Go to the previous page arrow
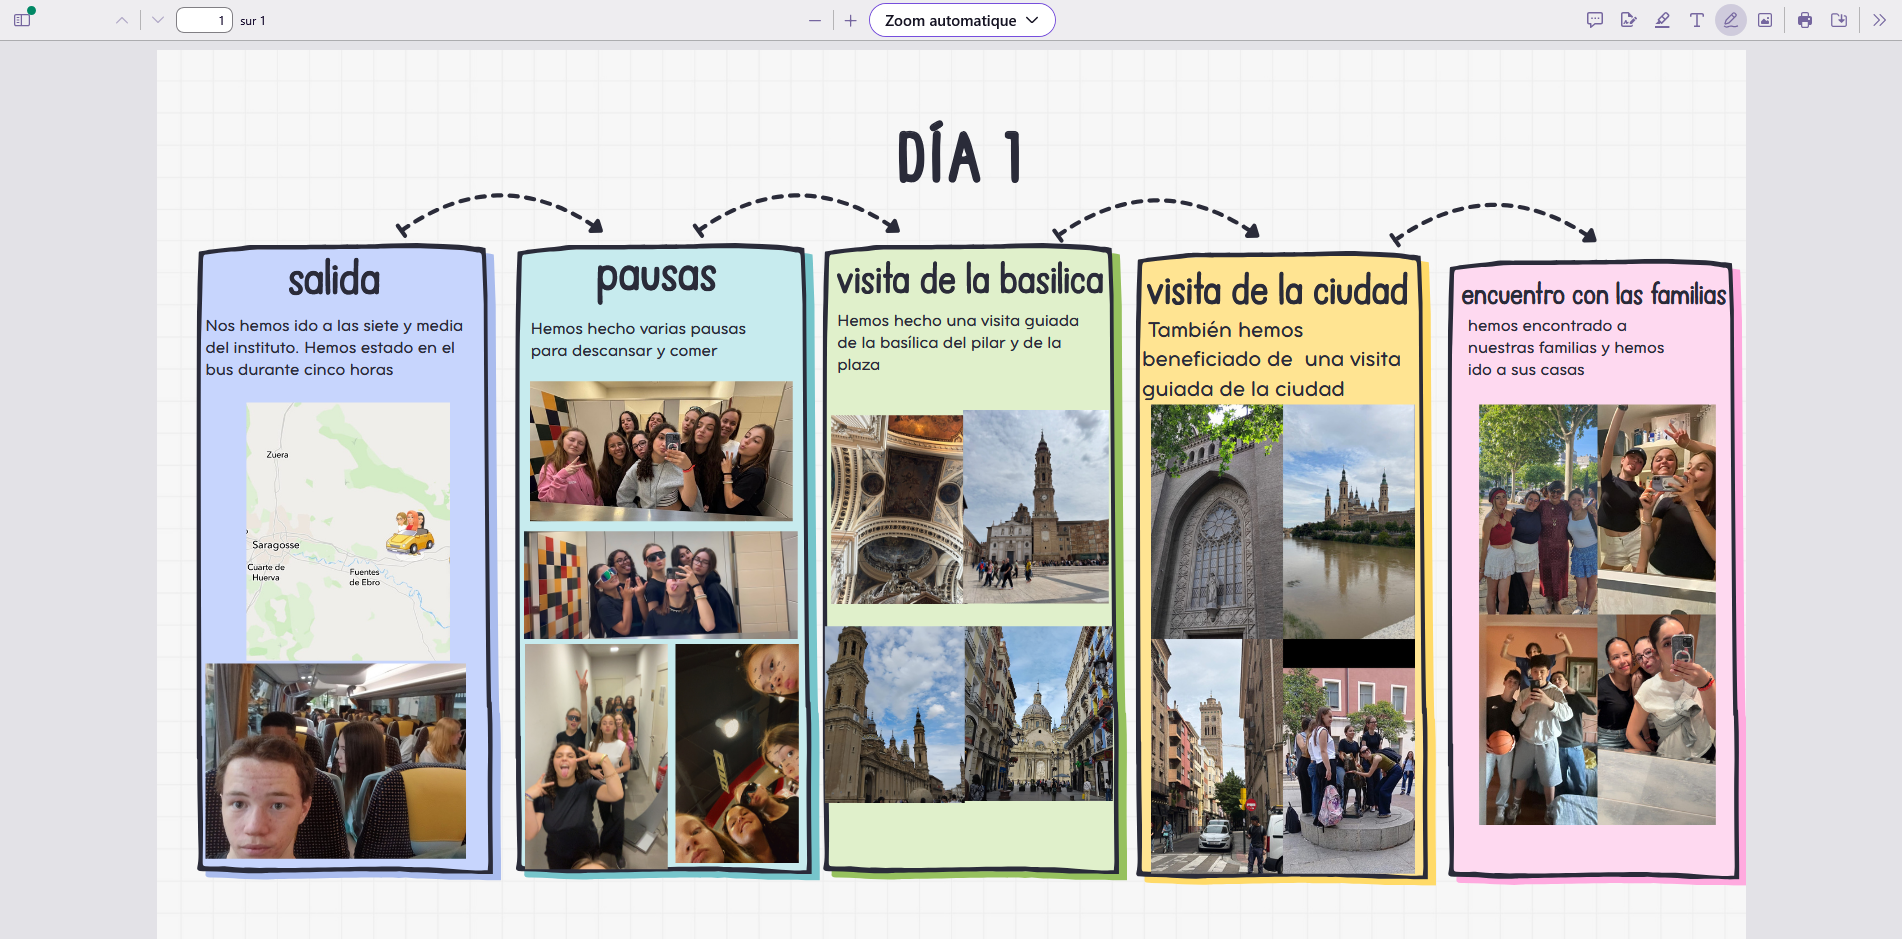 point(122,20)
